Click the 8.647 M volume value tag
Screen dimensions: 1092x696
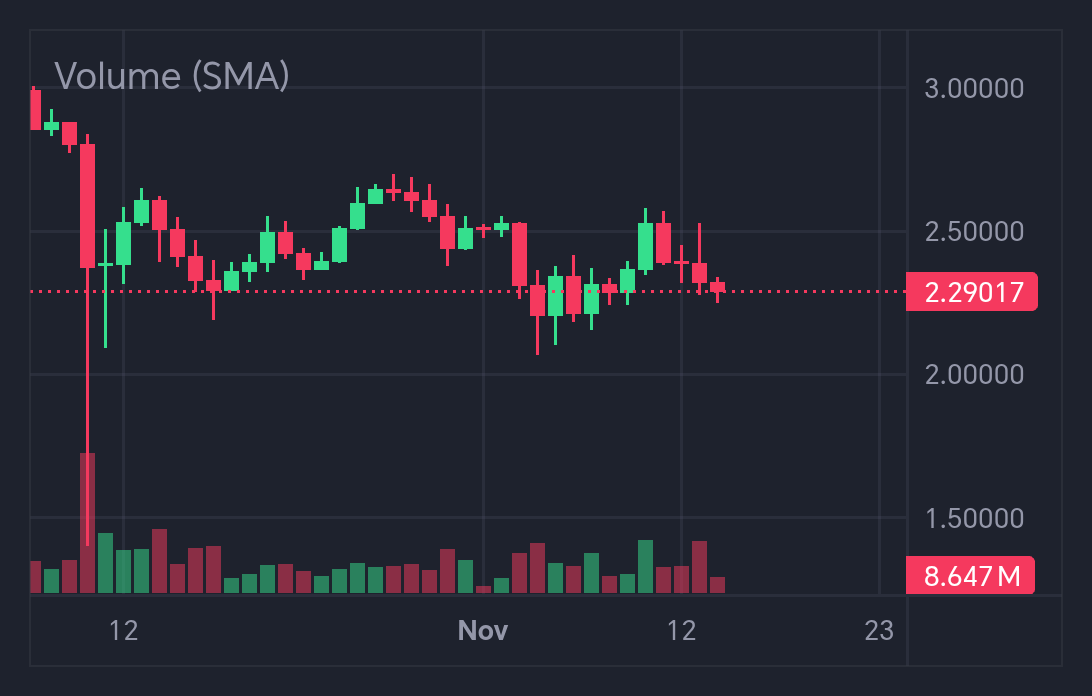tap(970, 576)
